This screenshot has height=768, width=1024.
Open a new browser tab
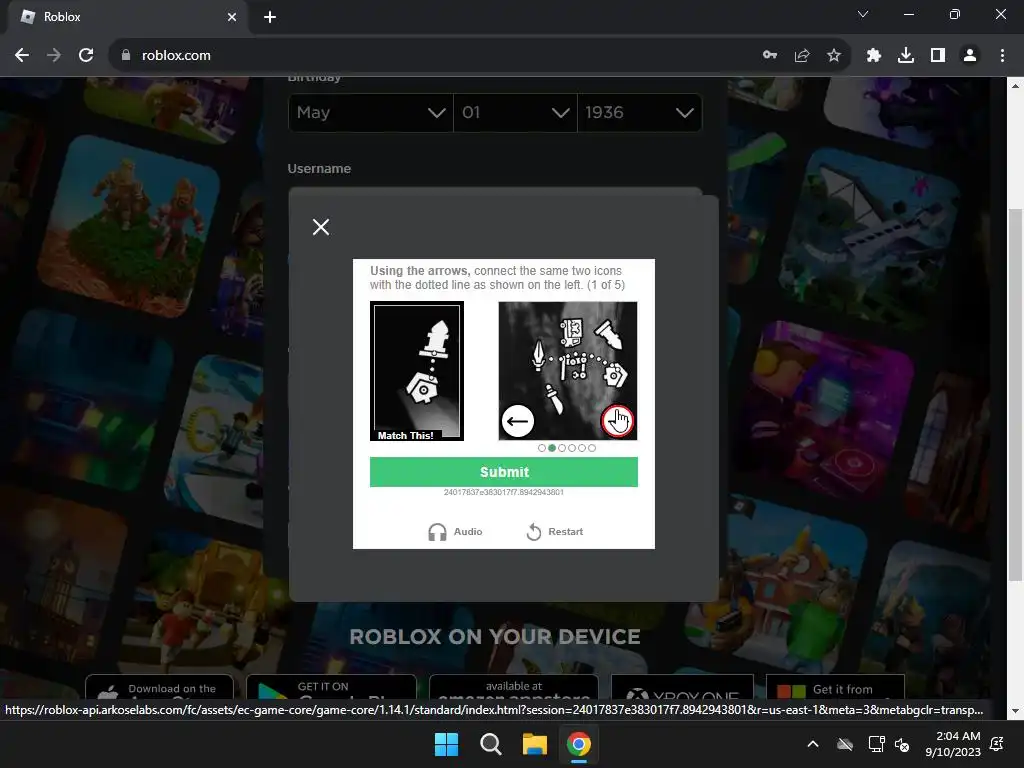pyautogui.click(x=270, y=17)
